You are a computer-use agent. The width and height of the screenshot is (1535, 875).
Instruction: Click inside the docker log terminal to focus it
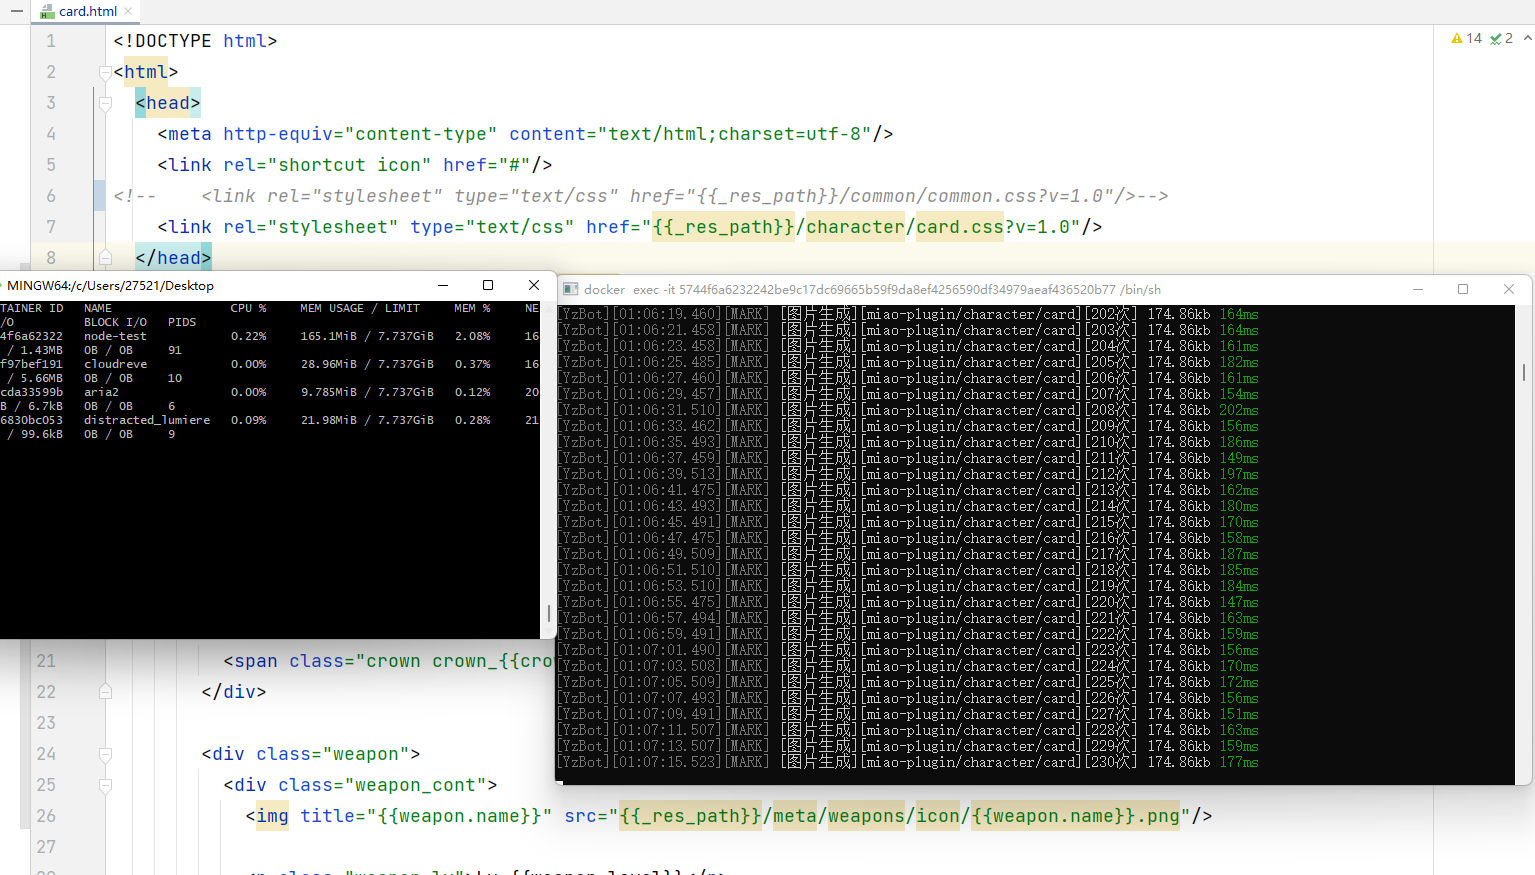click(x=1000, y=550)
